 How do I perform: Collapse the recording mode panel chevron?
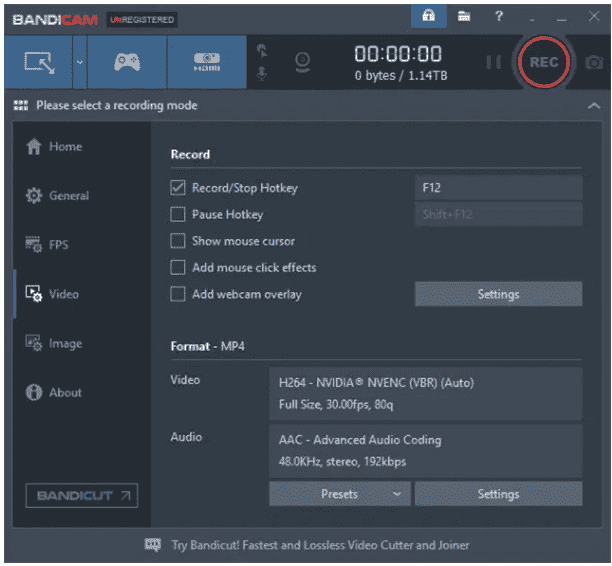coord(594,105)
